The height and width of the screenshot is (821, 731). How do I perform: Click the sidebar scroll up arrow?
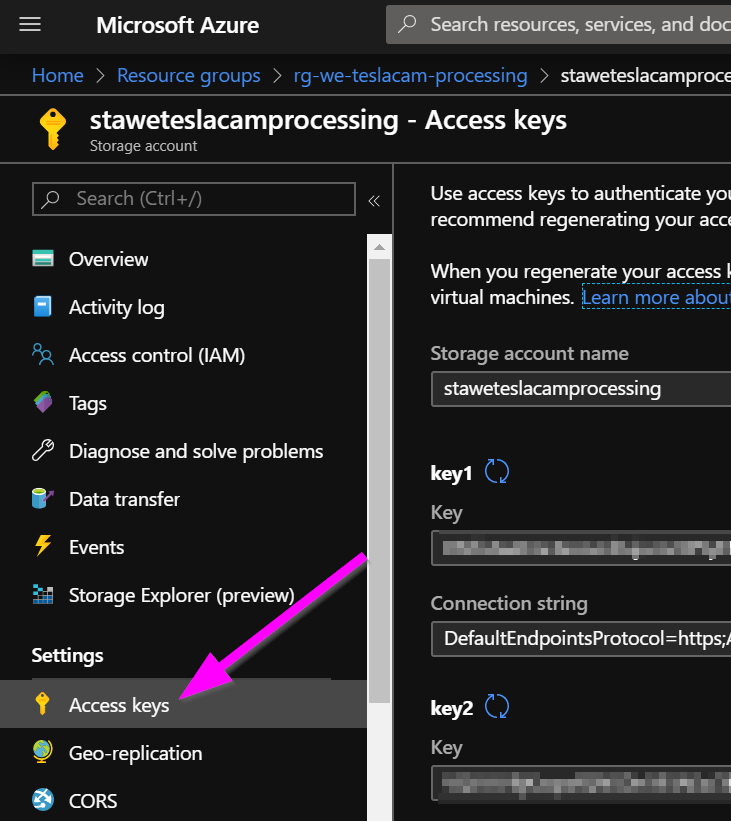click(x=379, y=247)
